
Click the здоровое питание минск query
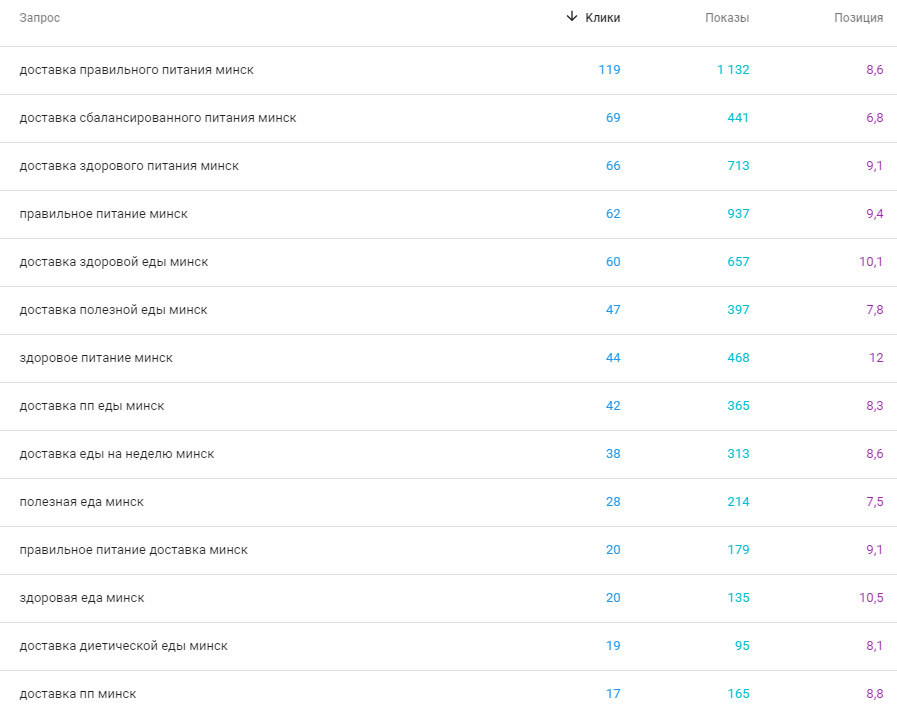(x=96, y=358)
